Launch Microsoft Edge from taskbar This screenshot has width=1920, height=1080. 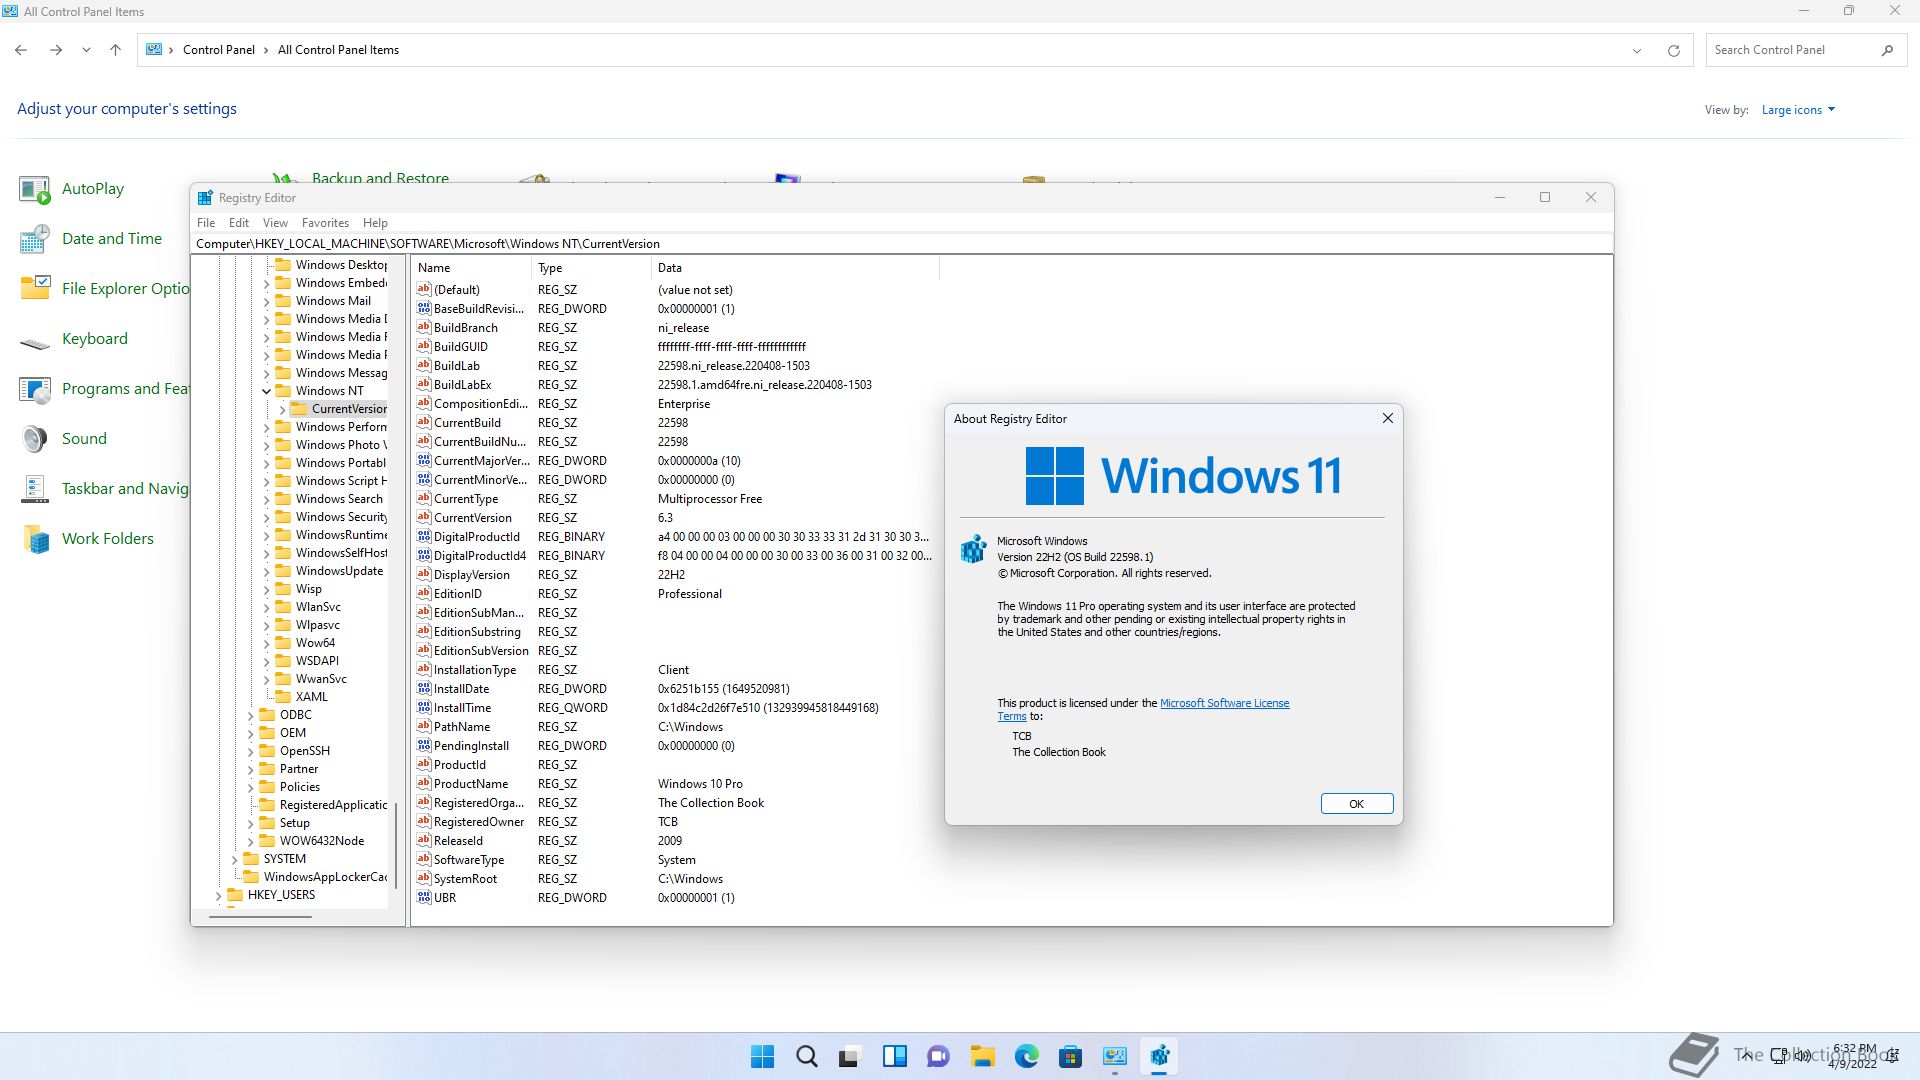coord(1026,1056)
